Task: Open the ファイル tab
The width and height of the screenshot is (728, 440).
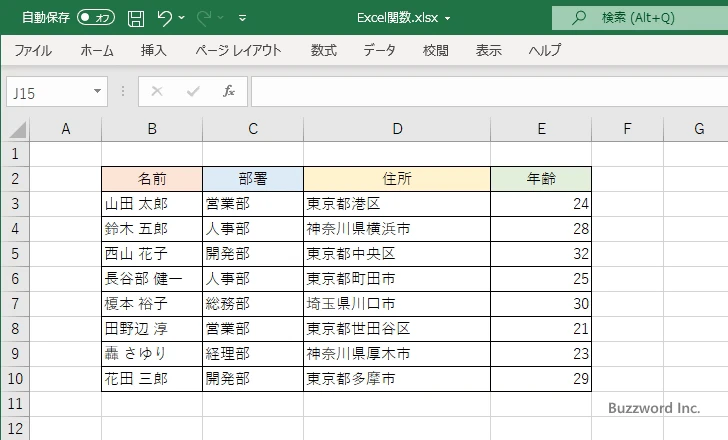Action: [33, 50]
